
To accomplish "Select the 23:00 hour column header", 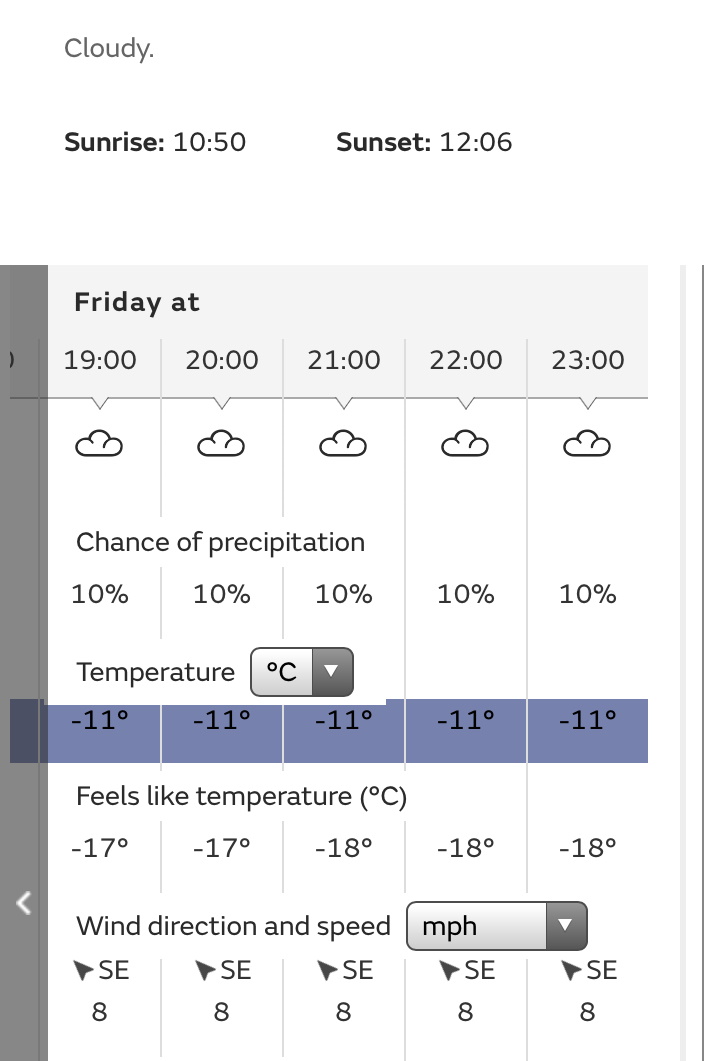I will point(587,360).
